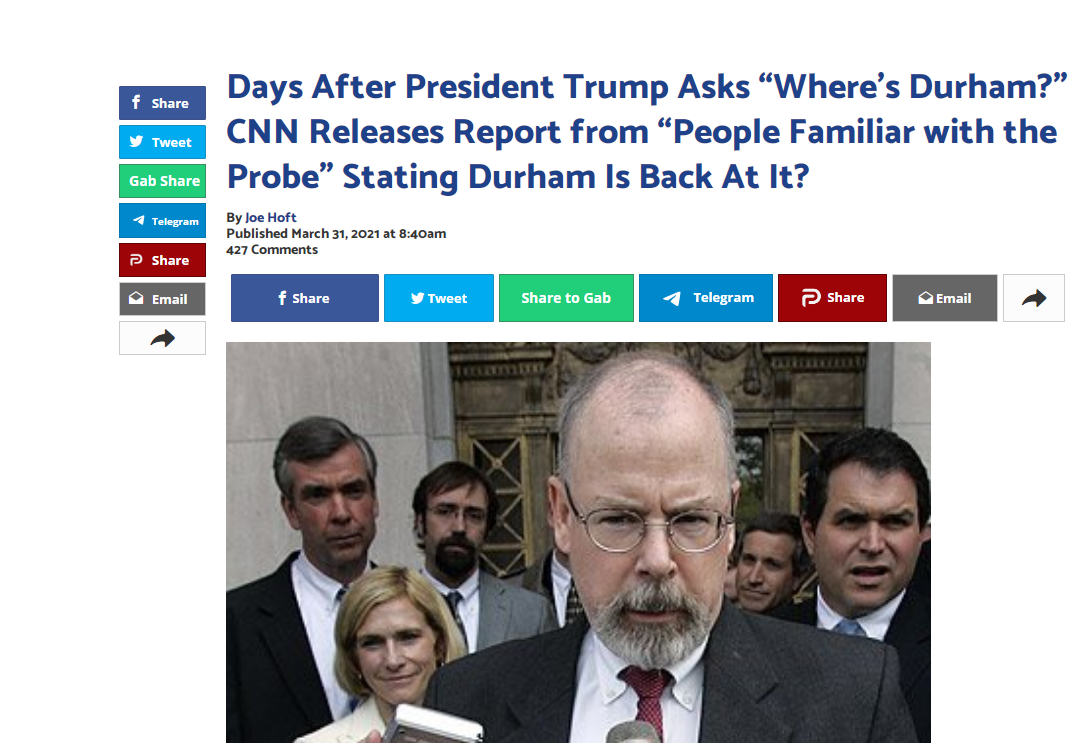The height and width of the screenshot is (743, 1070).
Task: Click the featured article photo
Action: [578, 542]
